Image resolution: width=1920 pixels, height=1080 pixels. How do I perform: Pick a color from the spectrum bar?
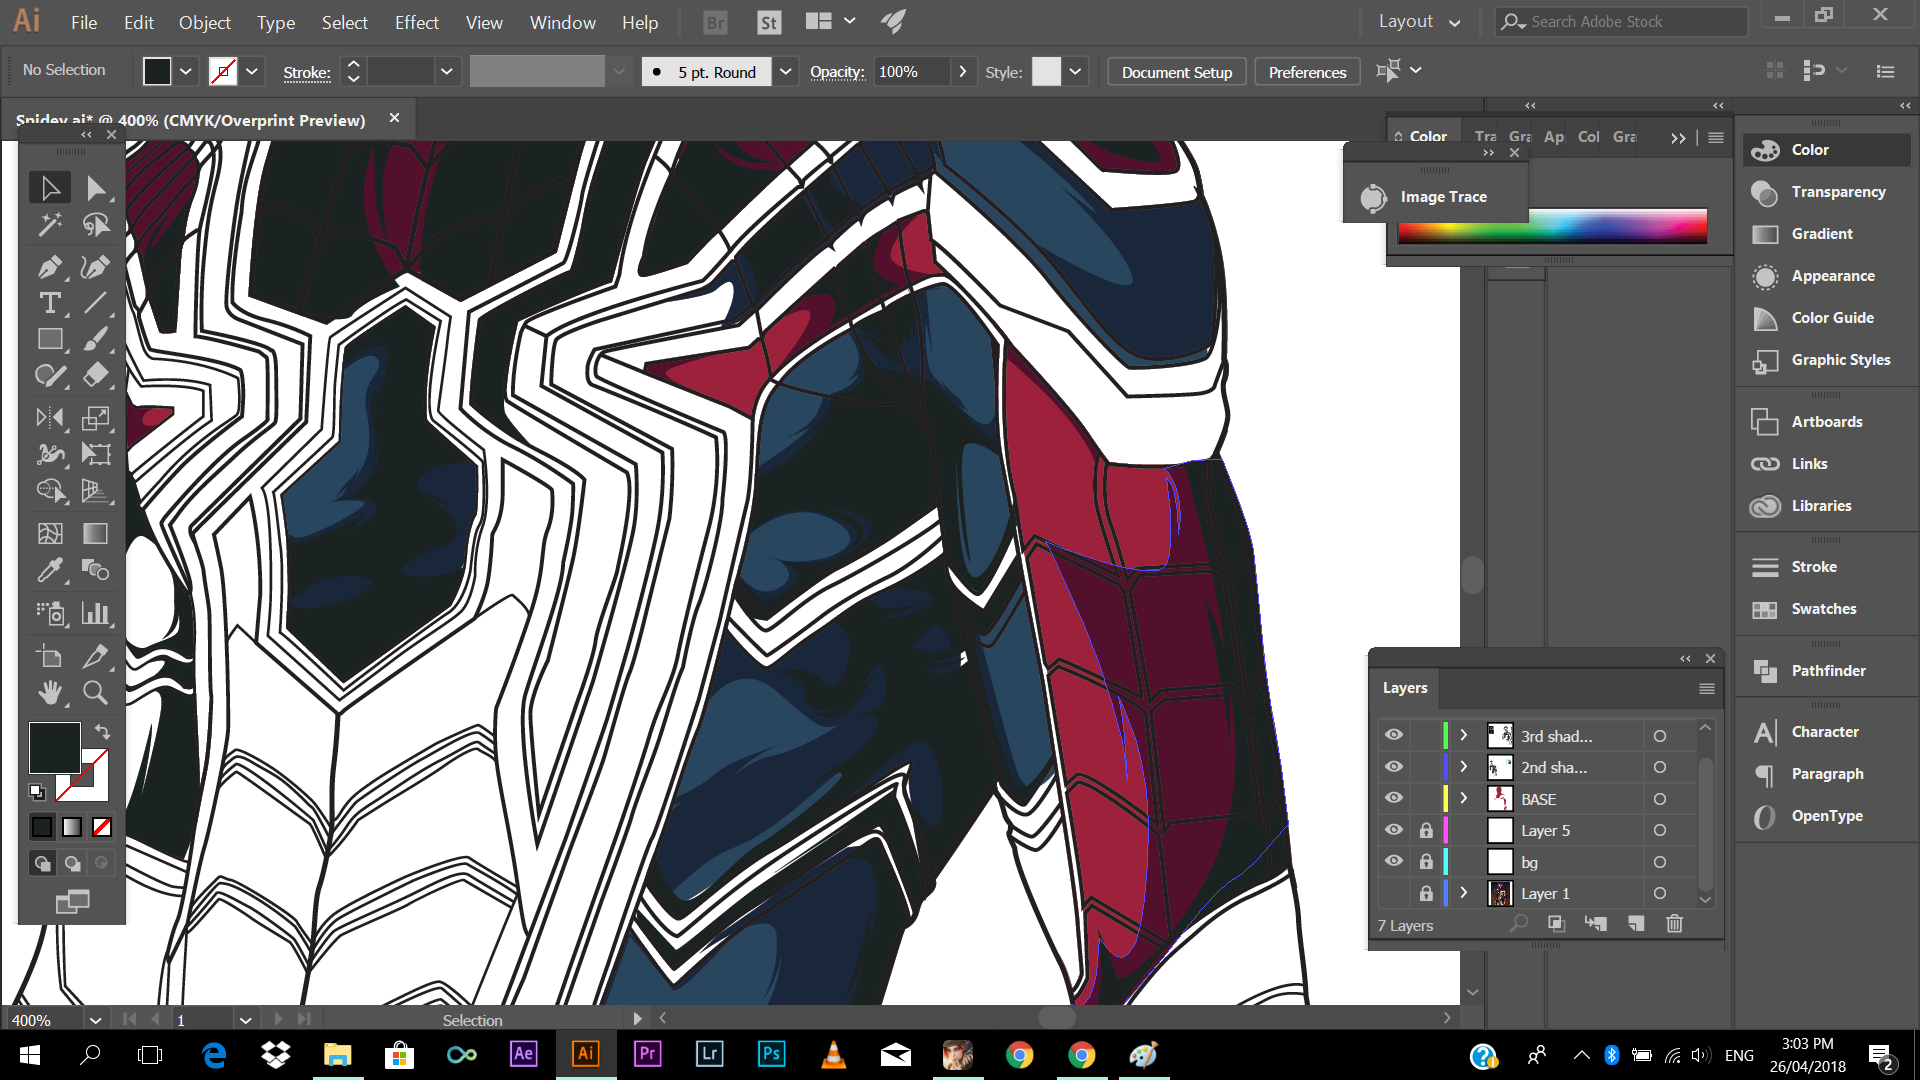pos(1552,226)
